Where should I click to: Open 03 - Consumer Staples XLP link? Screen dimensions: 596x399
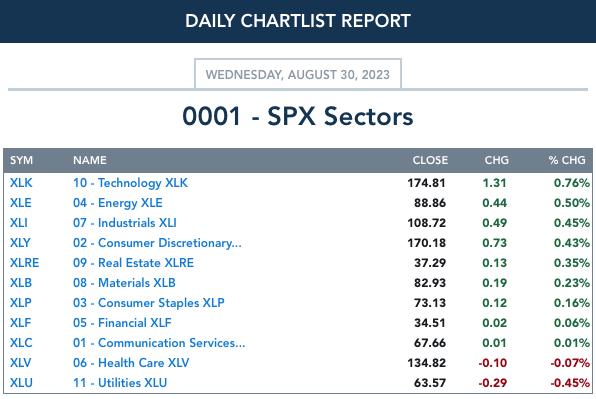[149, 303]
